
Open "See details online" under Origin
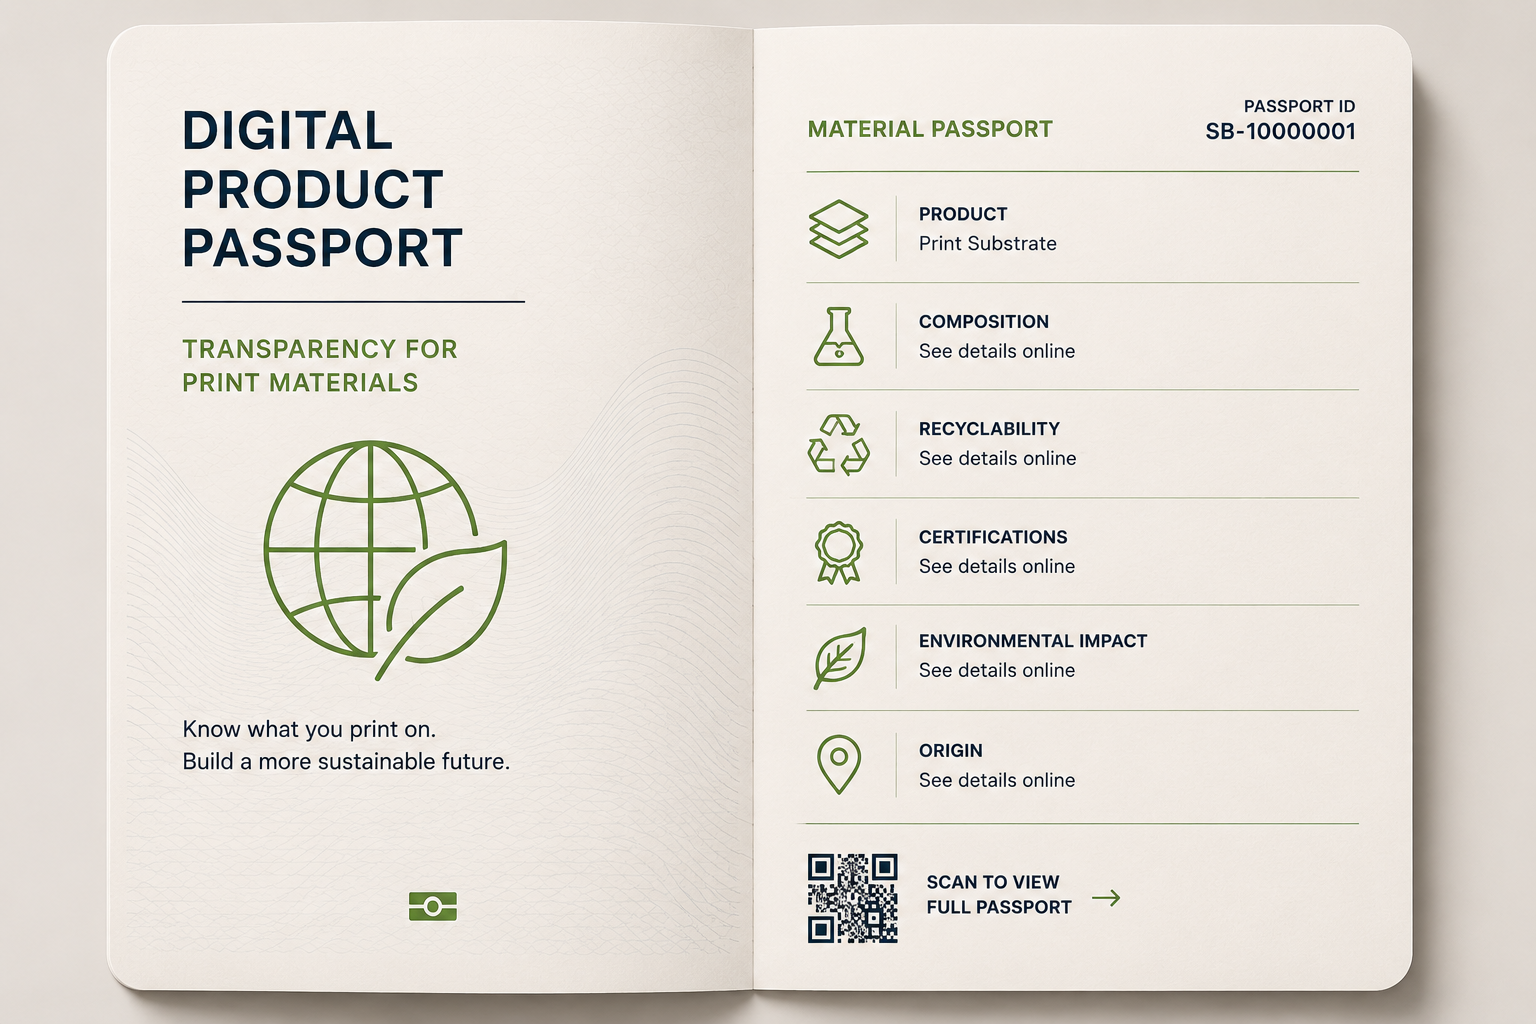pyautogui.click(x=997, y=780)
